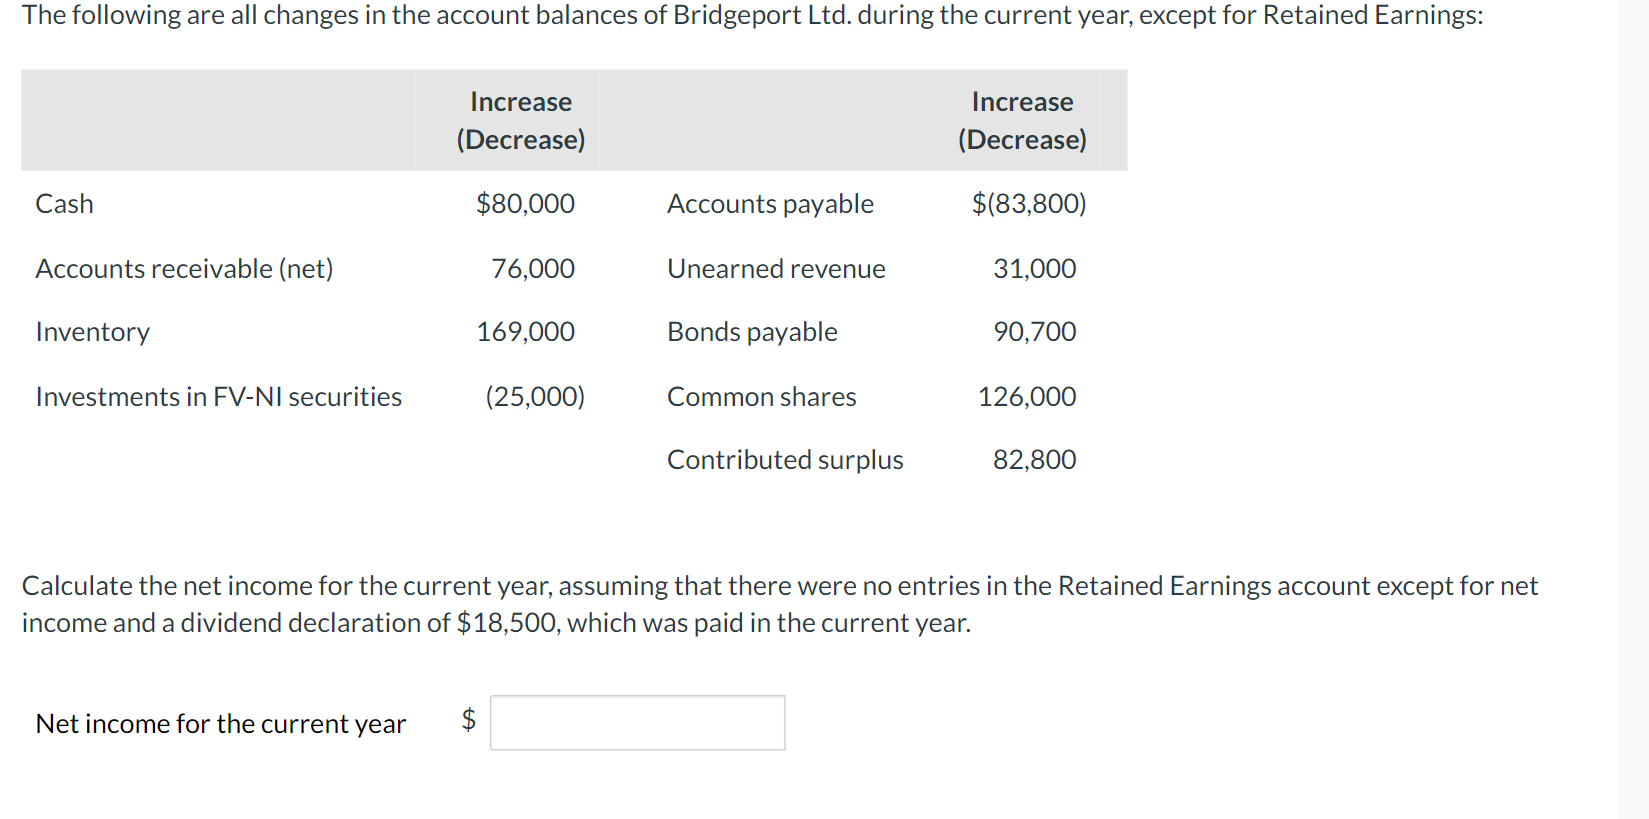Select the 169,000 inventory value
The width and height of the screenshot is (1649, 819).
[x=525, y=332]
